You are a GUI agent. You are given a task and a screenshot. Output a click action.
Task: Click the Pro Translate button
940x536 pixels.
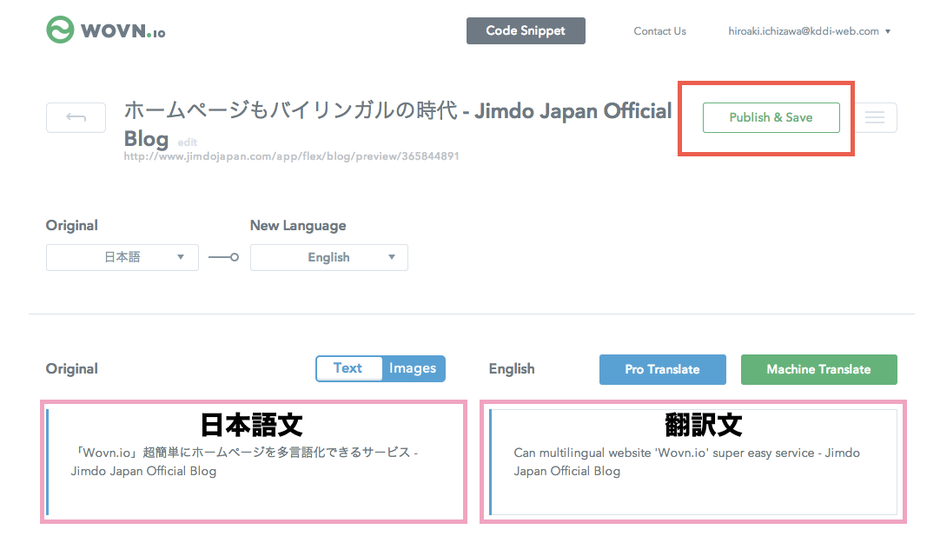662,369
